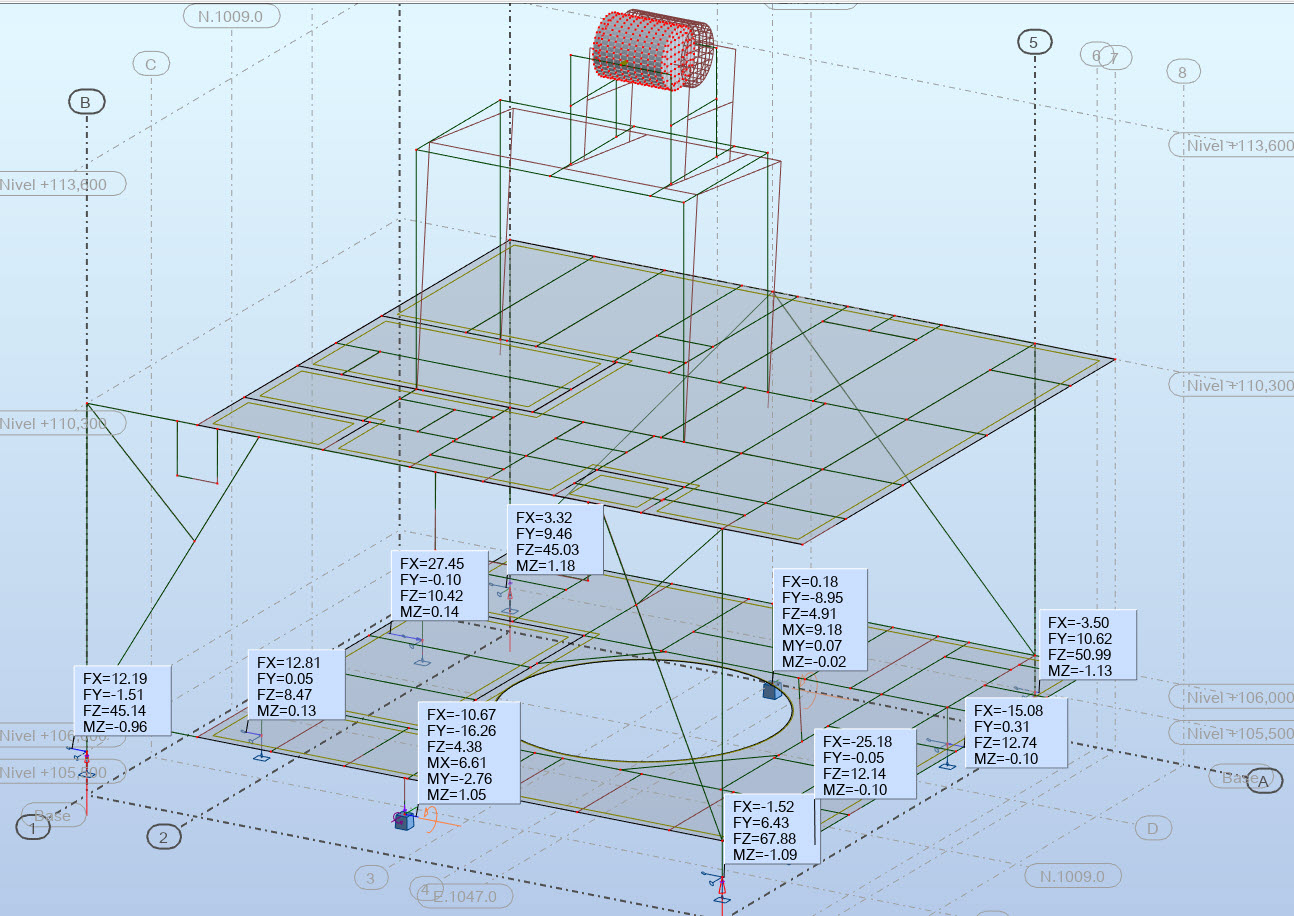Screen dimensions: 1294x916
Task: Select reaction label starting FX=3.32
Action: (x=556, y=541)
